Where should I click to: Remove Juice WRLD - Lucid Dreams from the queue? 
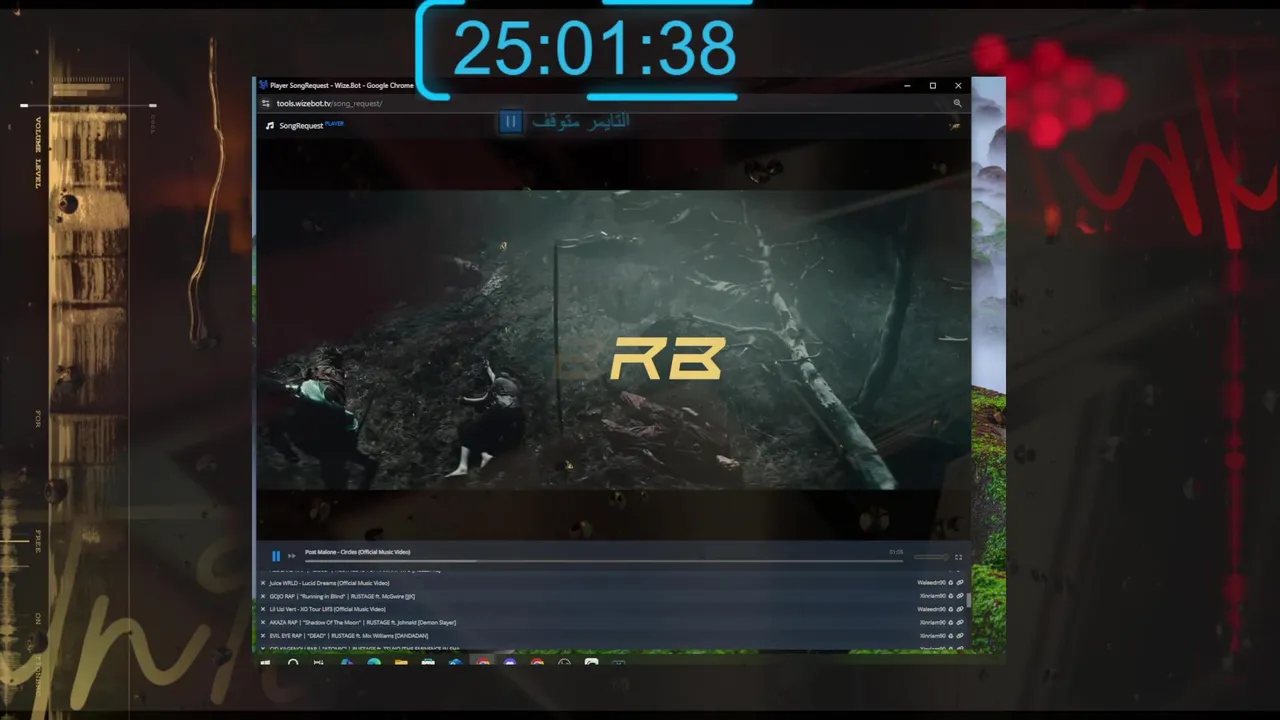point(263,583)
